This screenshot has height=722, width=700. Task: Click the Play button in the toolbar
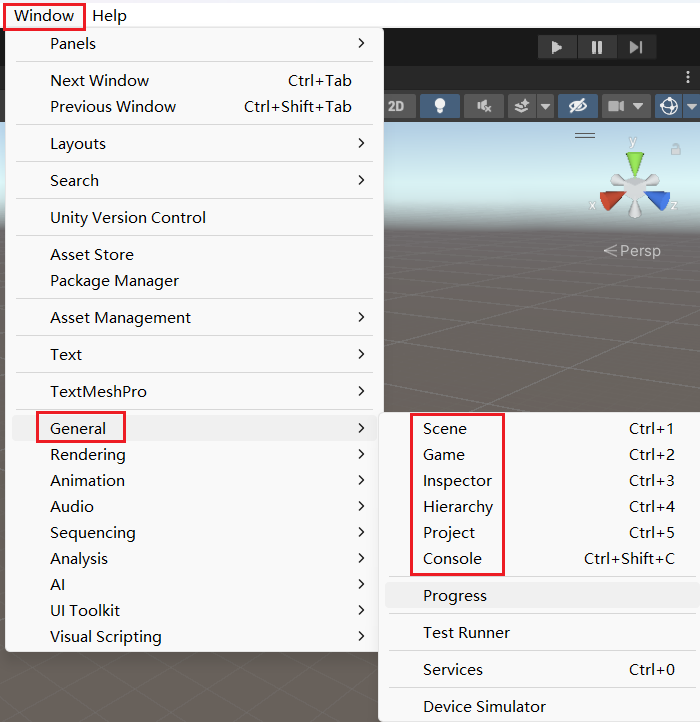[557, 47]
